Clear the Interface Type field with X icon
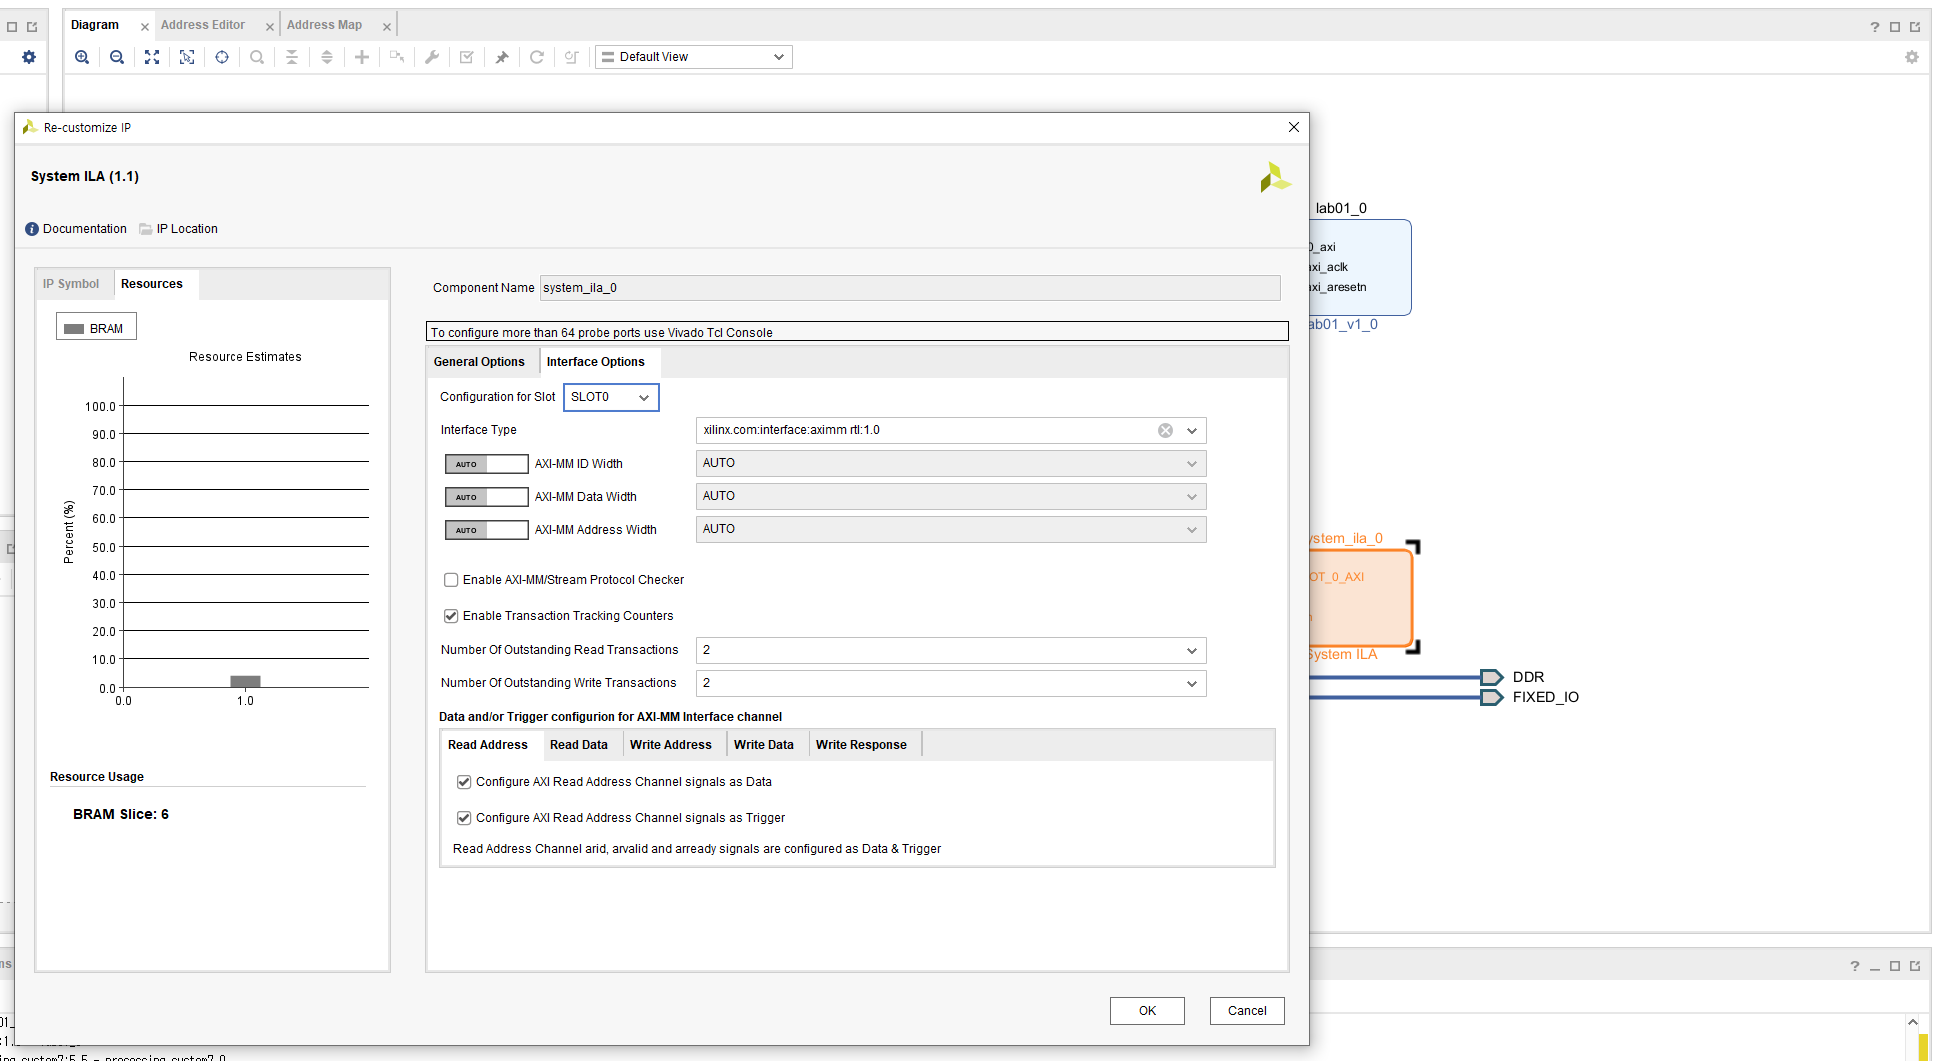 point(1165,430)
